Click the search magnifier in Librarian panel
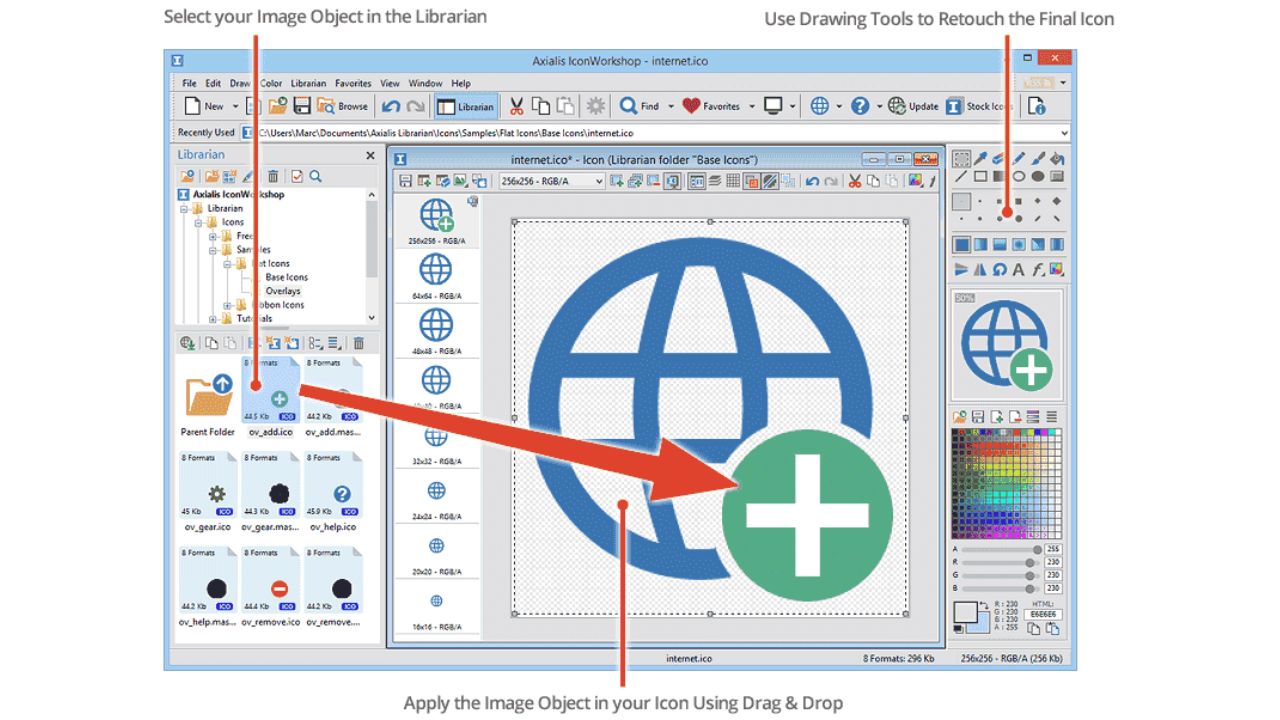Image resolution: width=1280 pixels, height=720 pixels. [315, 177]
